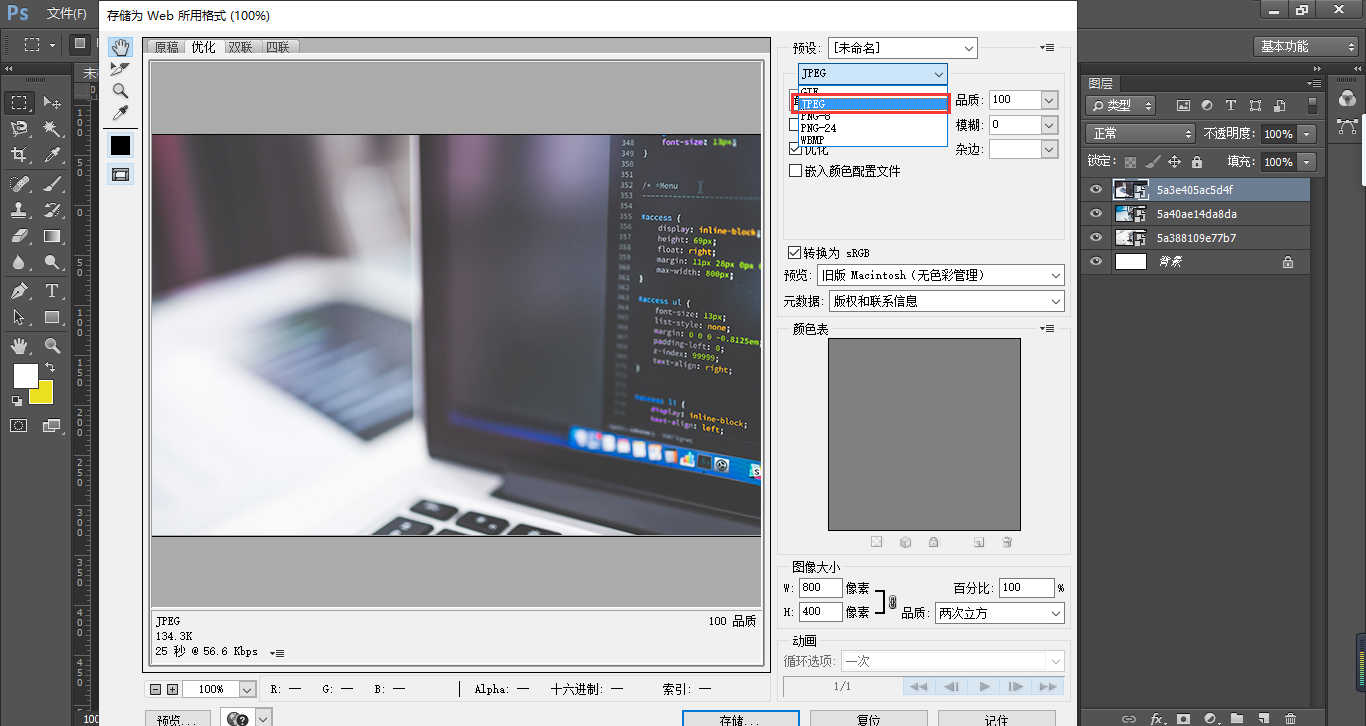Select the Zoom tool in Save for Web dialog
1366x726 pixels.
click(x=120, y=91)
